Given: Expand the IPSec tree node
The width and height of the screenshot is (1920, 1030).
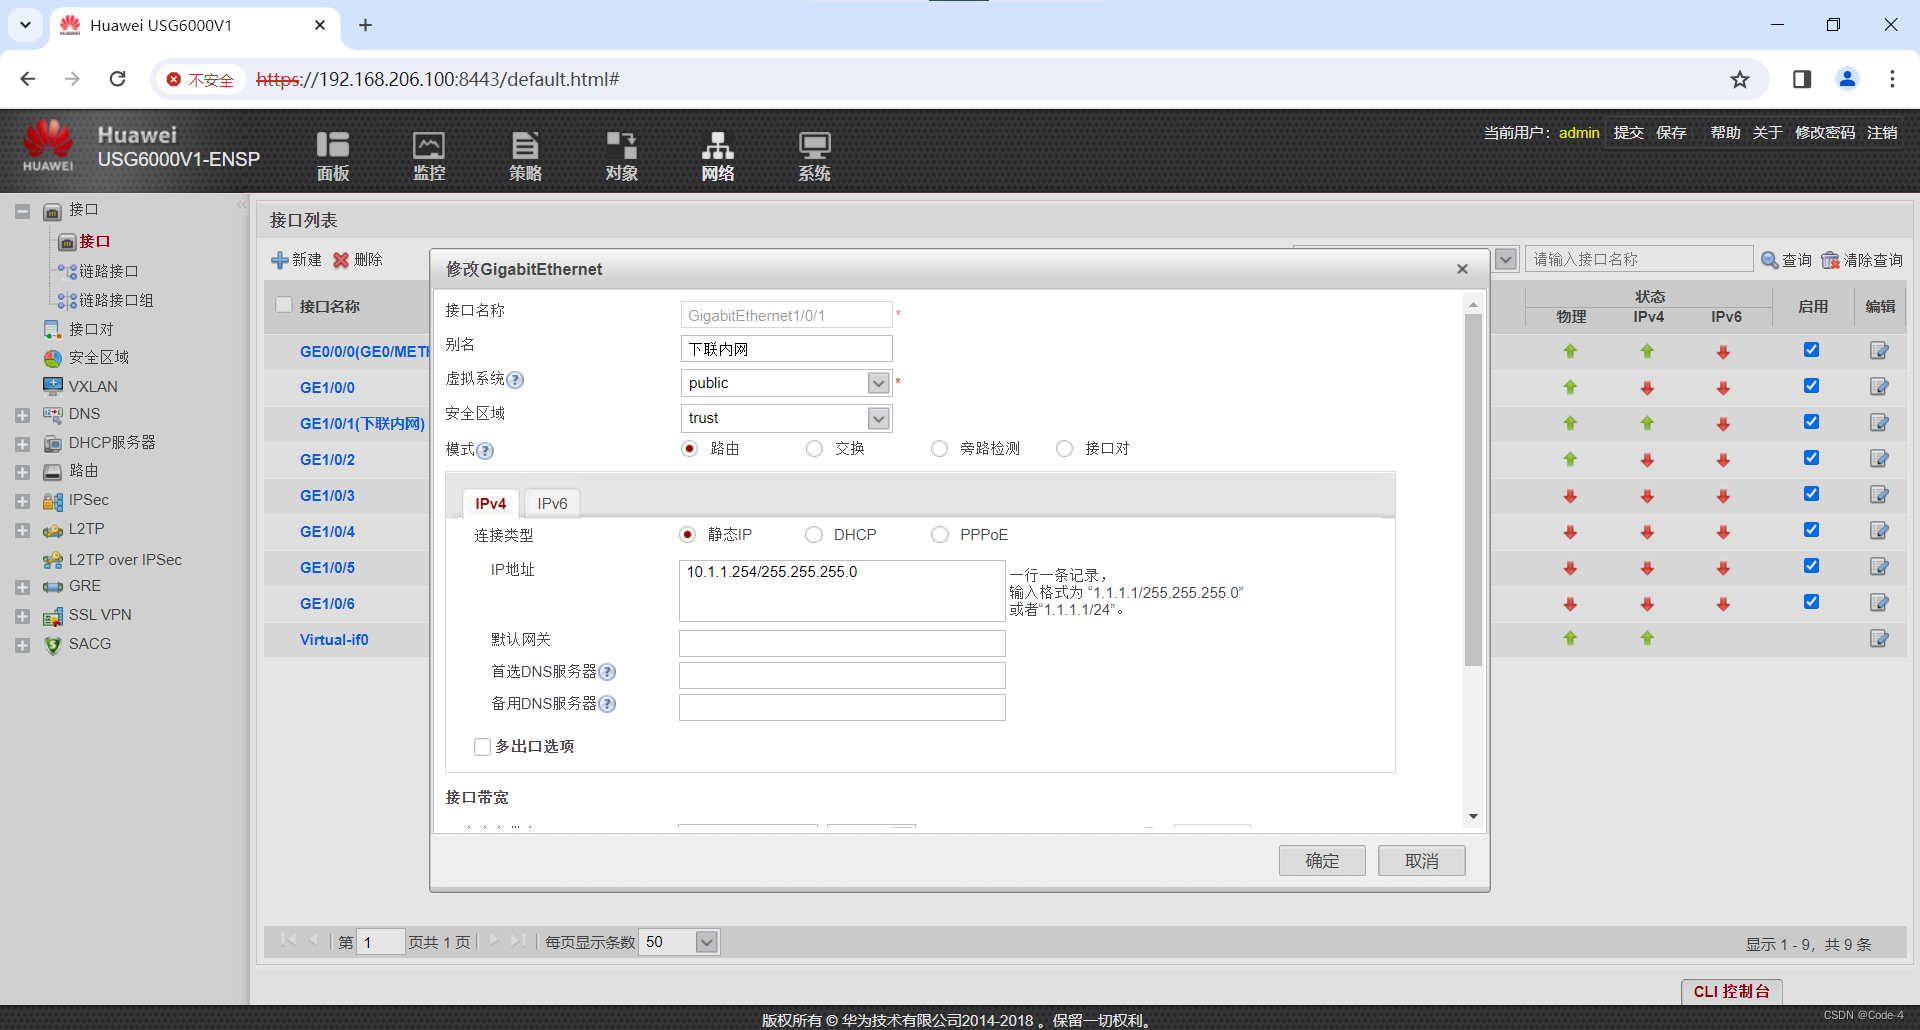Looking at the screenshot, I should click(x=22, y=501).
